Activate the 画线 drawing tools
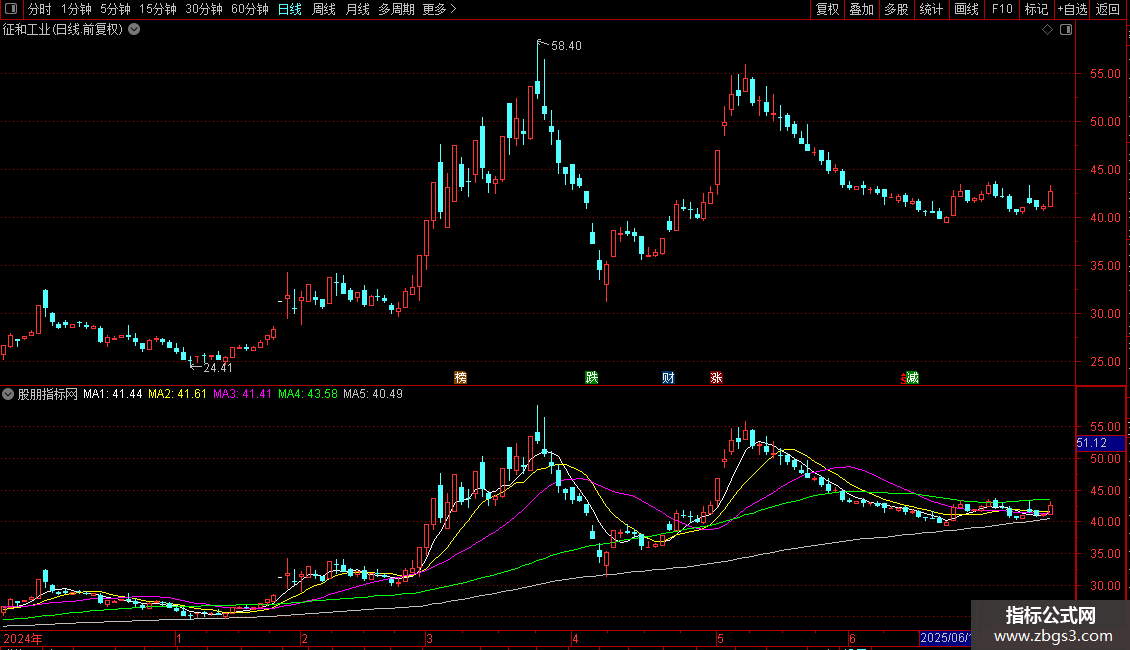 click(x=966, y=9)
